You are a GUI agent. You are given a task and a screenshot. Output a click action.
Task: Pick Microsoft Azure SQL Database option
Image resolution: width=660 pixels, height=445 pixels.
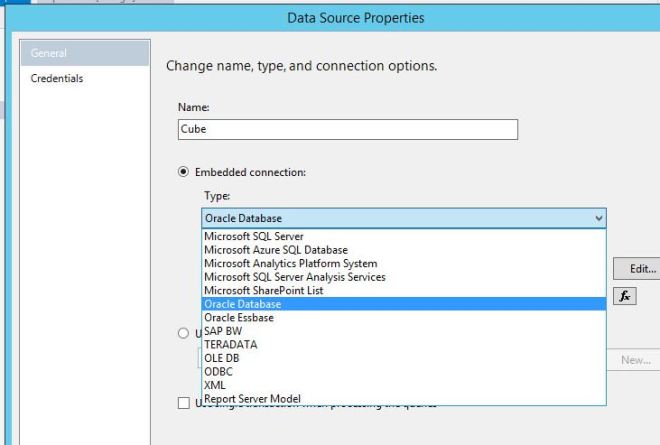(275, 250)
